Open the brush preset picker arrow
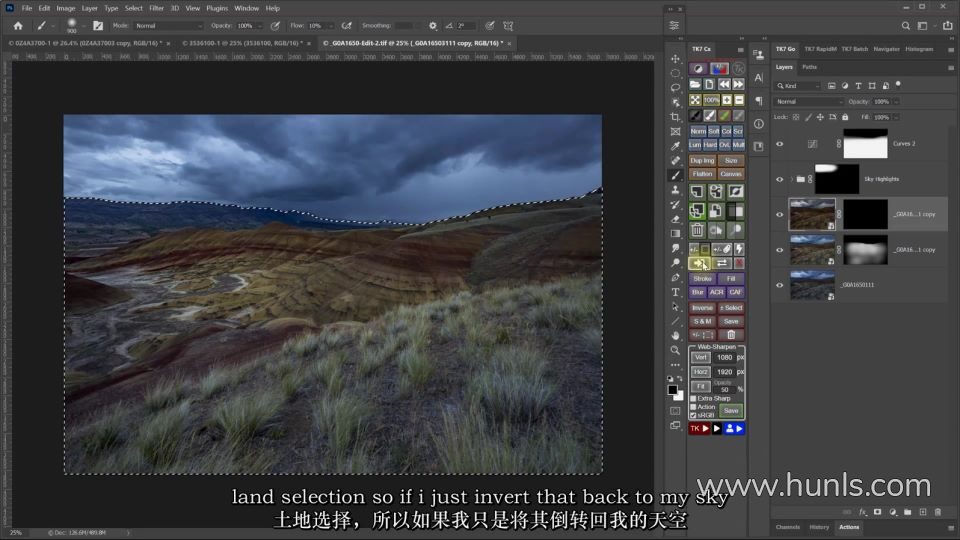 83,26
